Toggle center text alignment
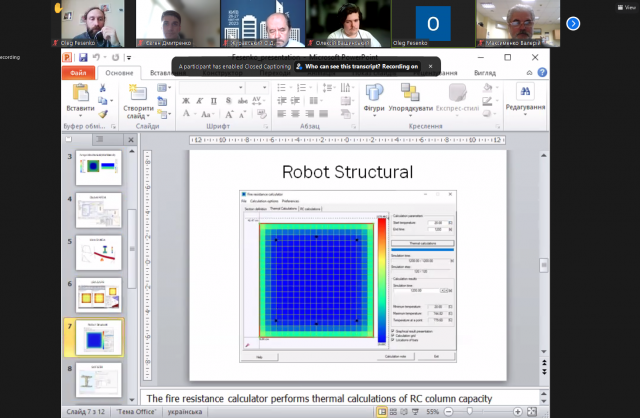640x418 pixels. [295, 114]
